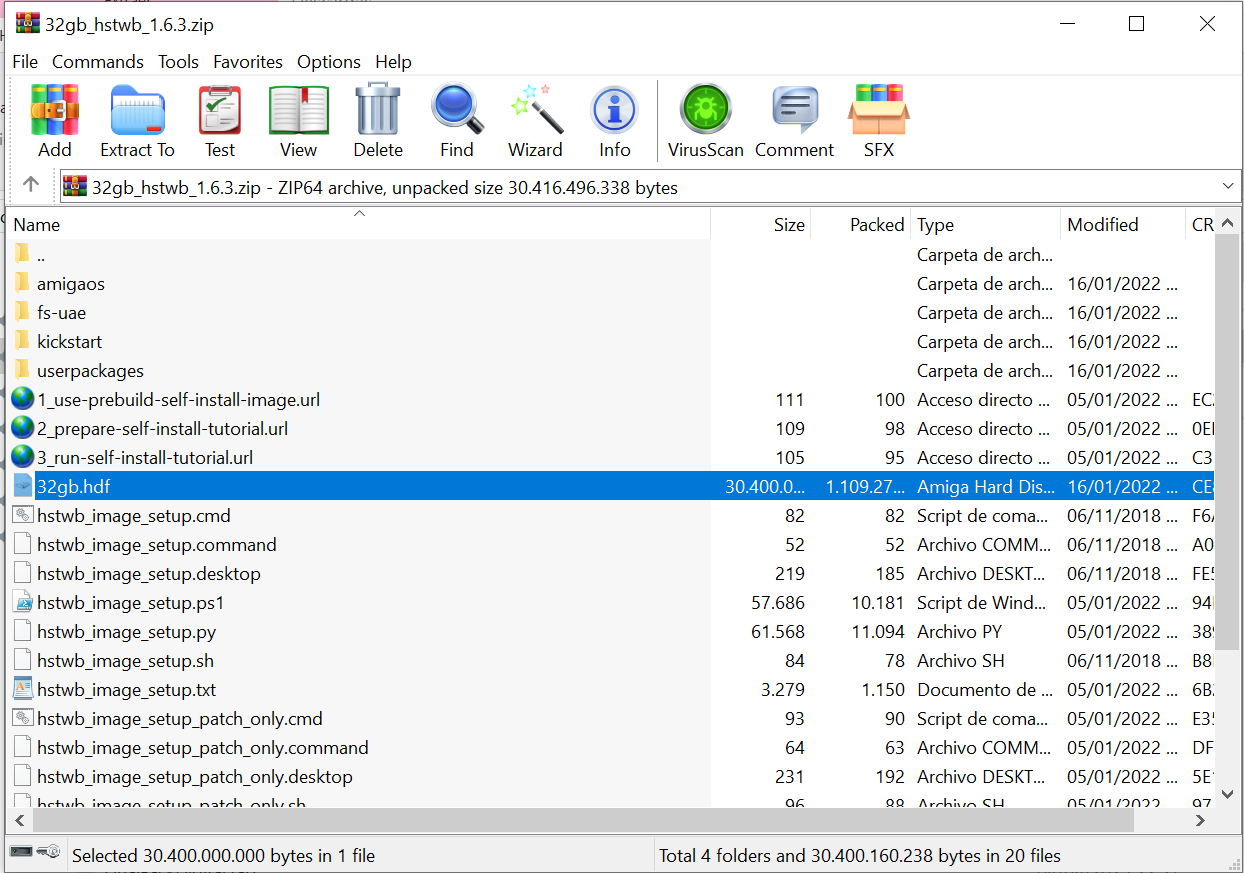Click the hstwb_image_setup.cmd script icon
This screenshot has width=1244, height=873.
click(23, 515)
